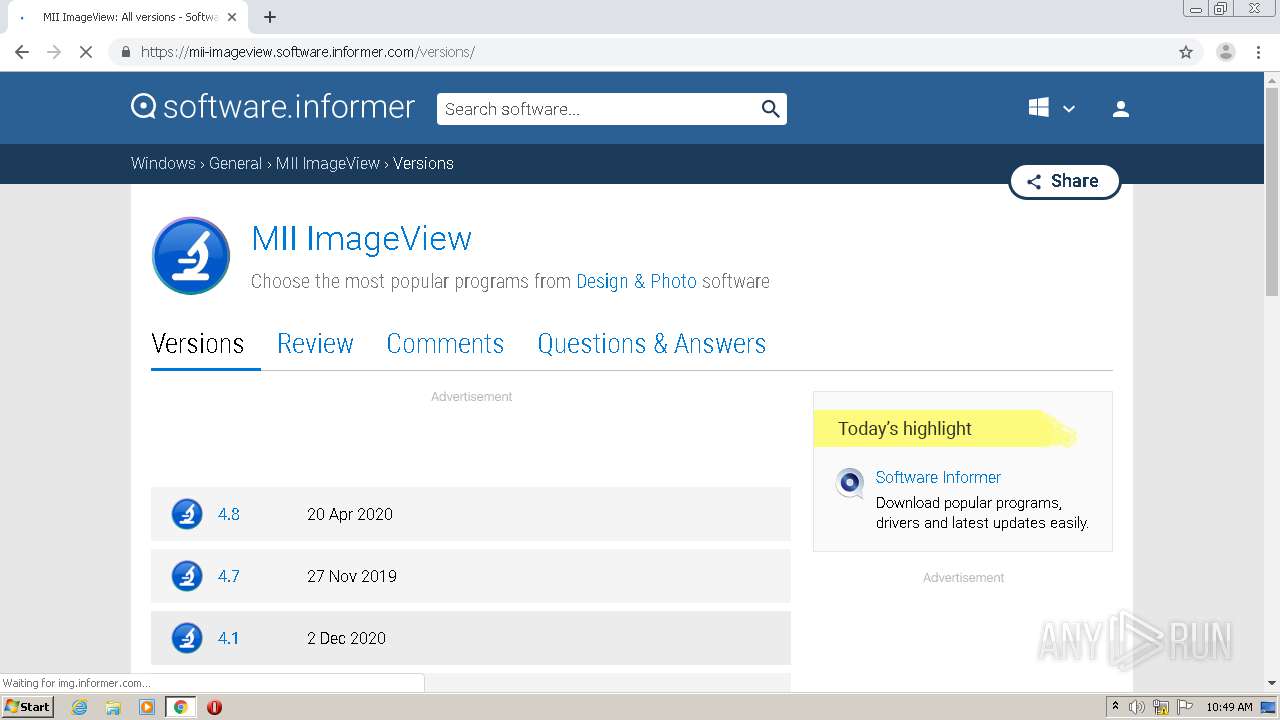The width and height of the screenshot is (1280, 720).
Task: View site security lock info
Action: pyautogui.click(x=125, y=52)
